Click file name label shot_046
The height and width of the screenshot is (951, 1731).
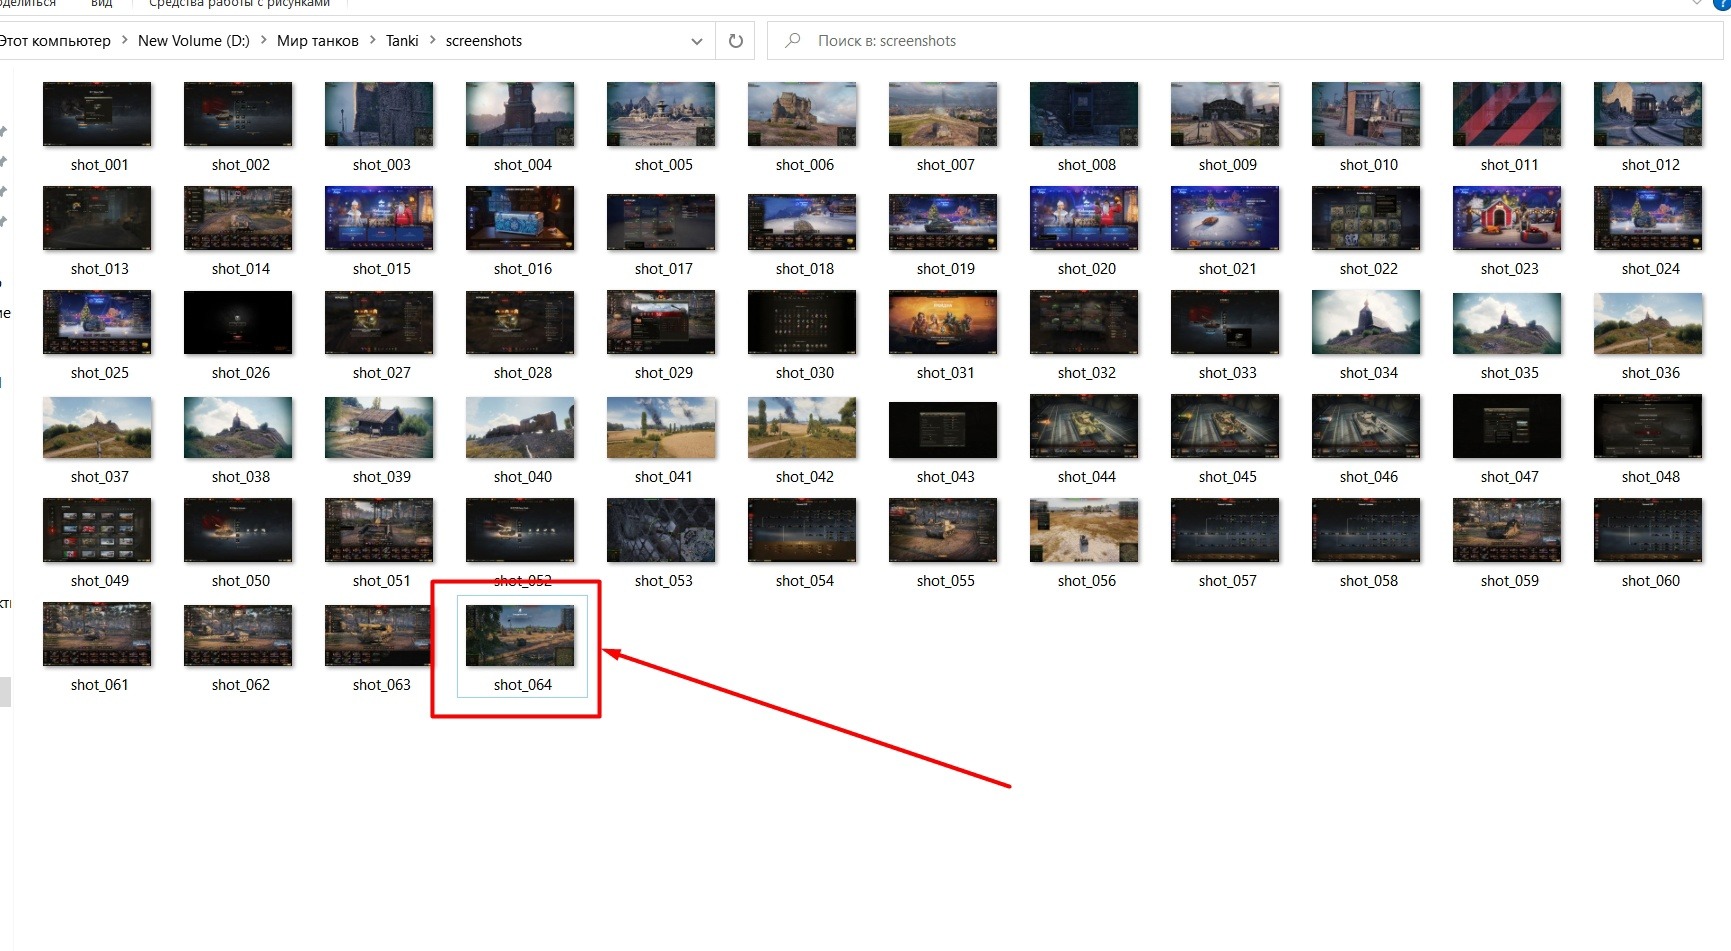coord(1369,477)
